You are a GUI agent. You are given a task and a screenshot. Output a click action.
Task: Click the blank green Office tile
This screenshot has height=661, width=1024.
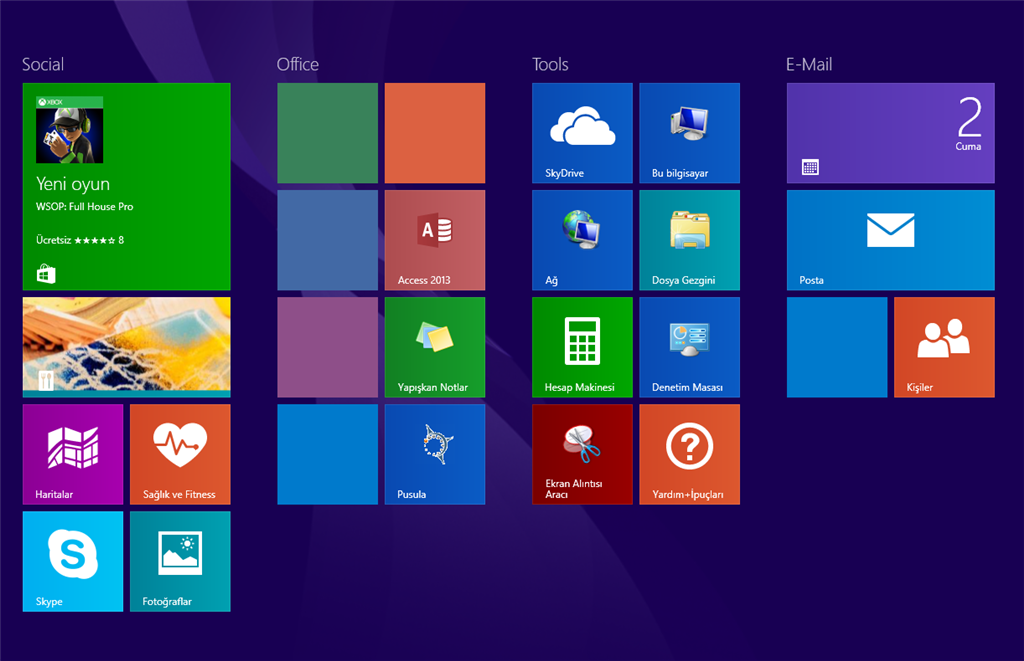(x=327, y=133)
